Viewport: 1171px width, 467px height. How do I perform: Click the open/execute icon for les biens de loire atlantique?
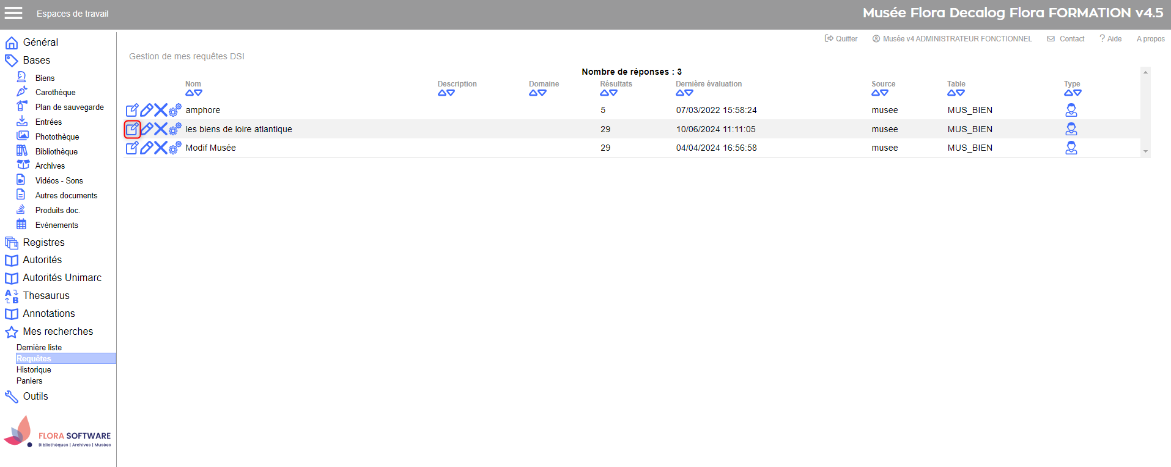click(x=132, y=129)
